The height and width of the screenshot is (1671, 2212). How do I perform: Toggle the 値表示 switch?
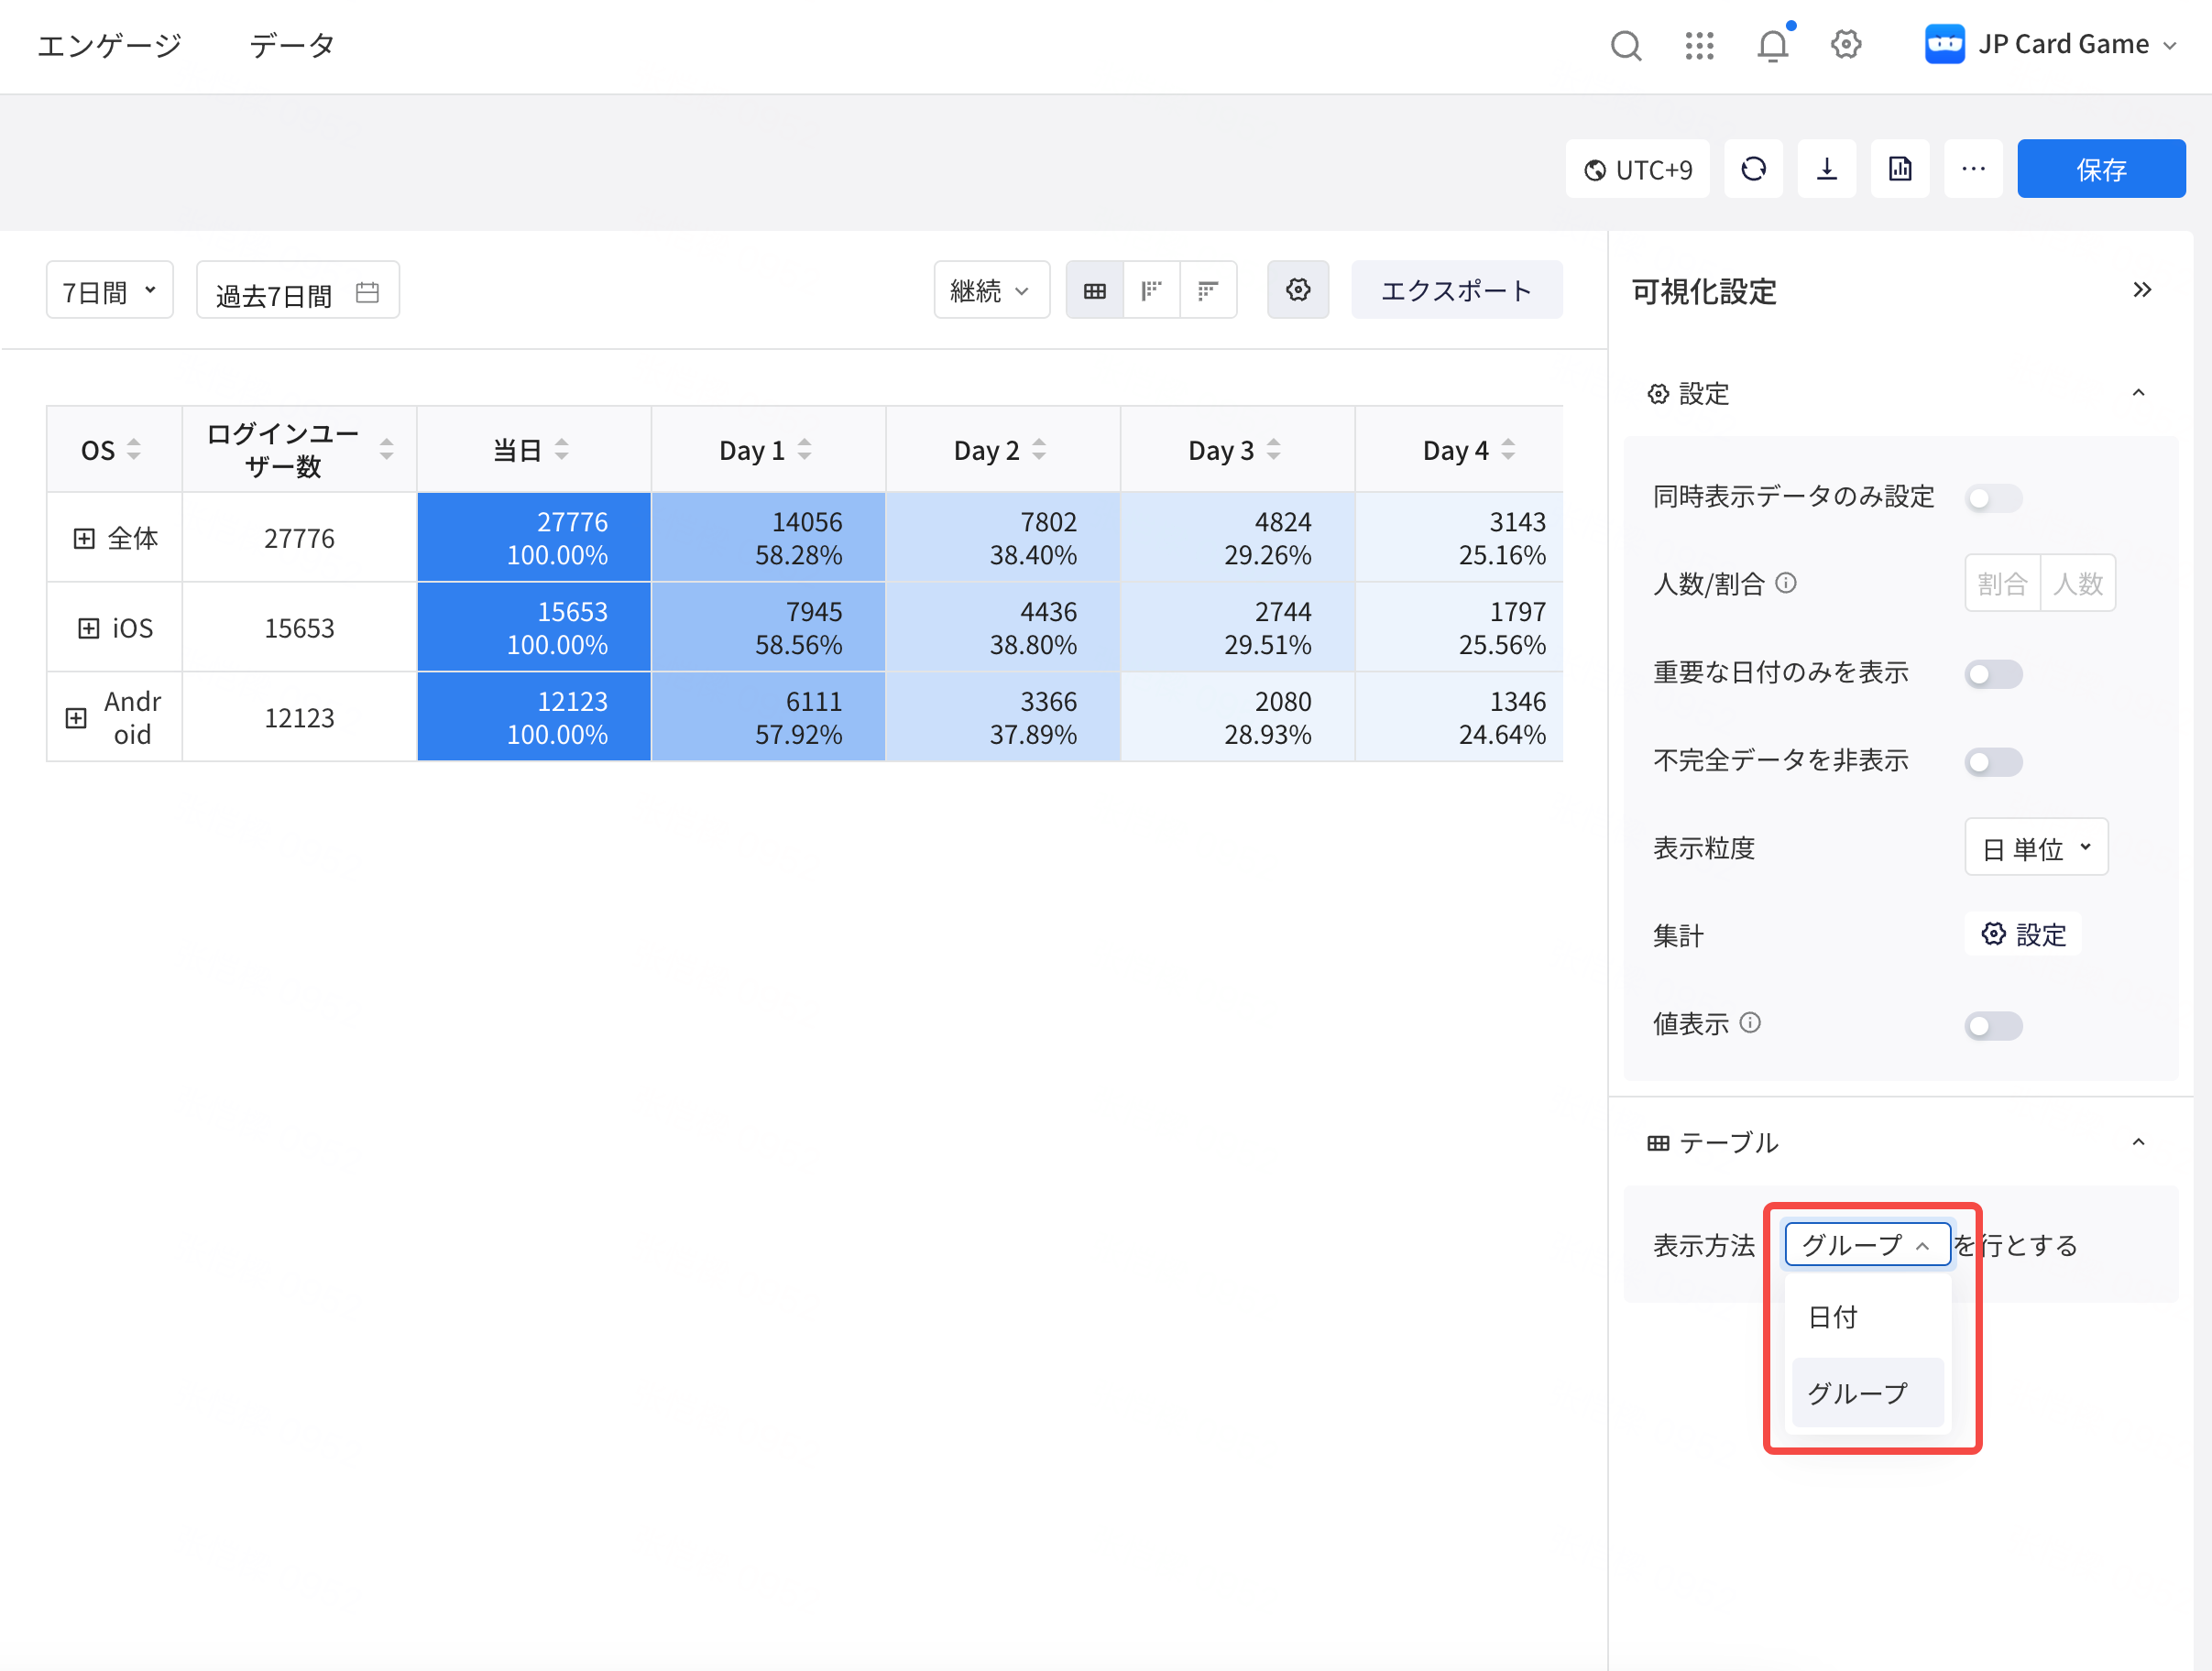pos(1993,1026)
